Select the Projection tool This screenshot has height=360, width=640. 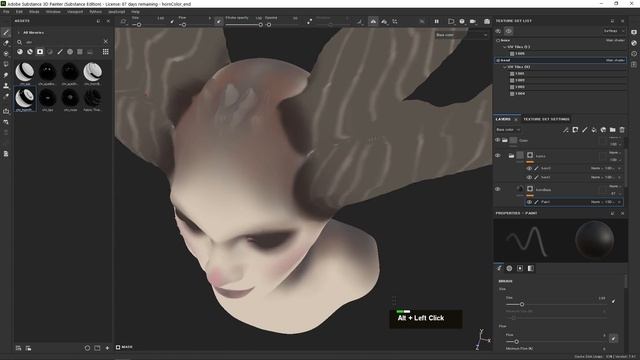(x=6, y=53)
